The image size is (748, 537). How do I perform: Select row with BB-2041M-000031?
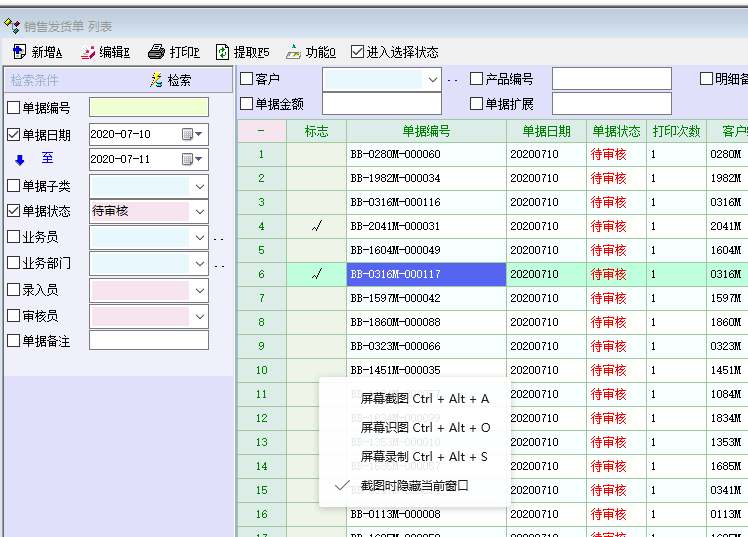(x=426, y=226)
